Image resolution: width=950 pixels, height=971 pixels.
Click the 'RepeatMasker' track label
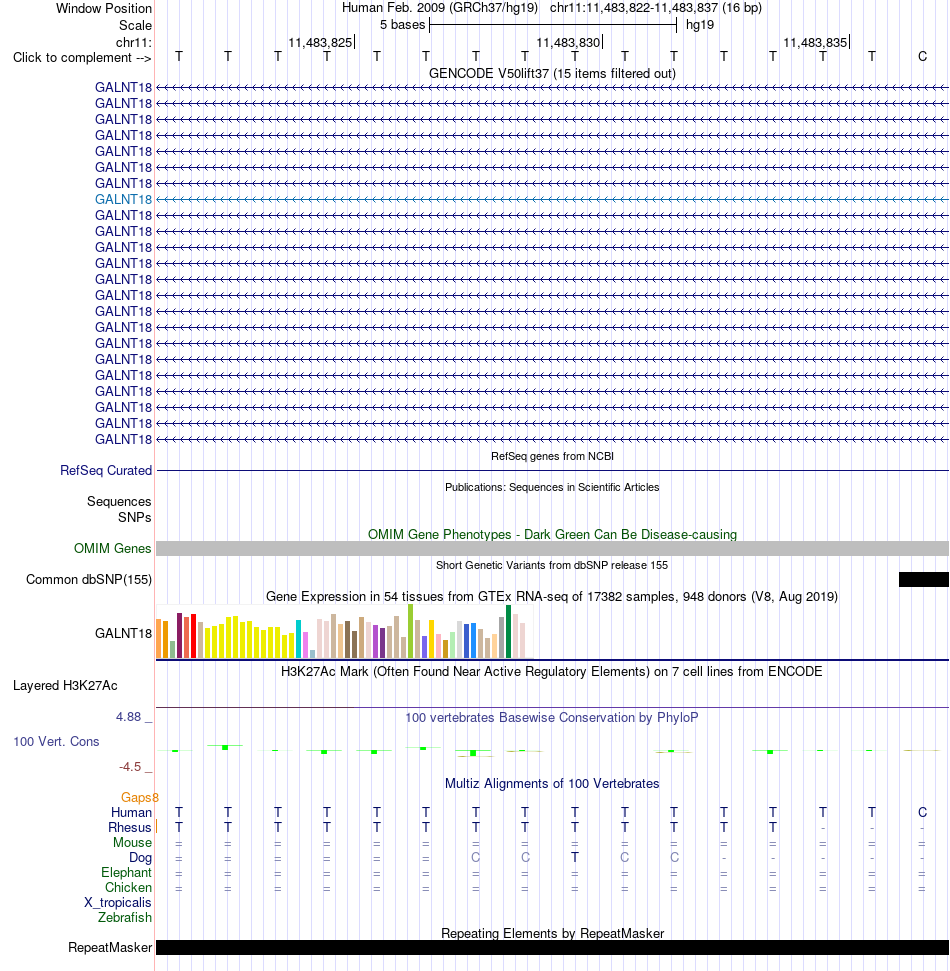[110, 948]
